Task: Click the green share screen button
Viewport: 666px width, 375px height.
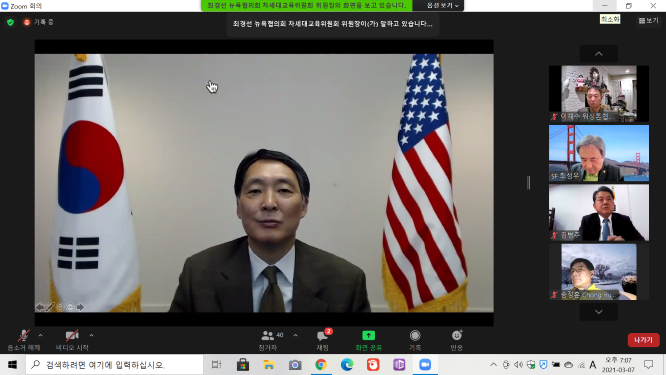Action: click(x=368, y=340)
